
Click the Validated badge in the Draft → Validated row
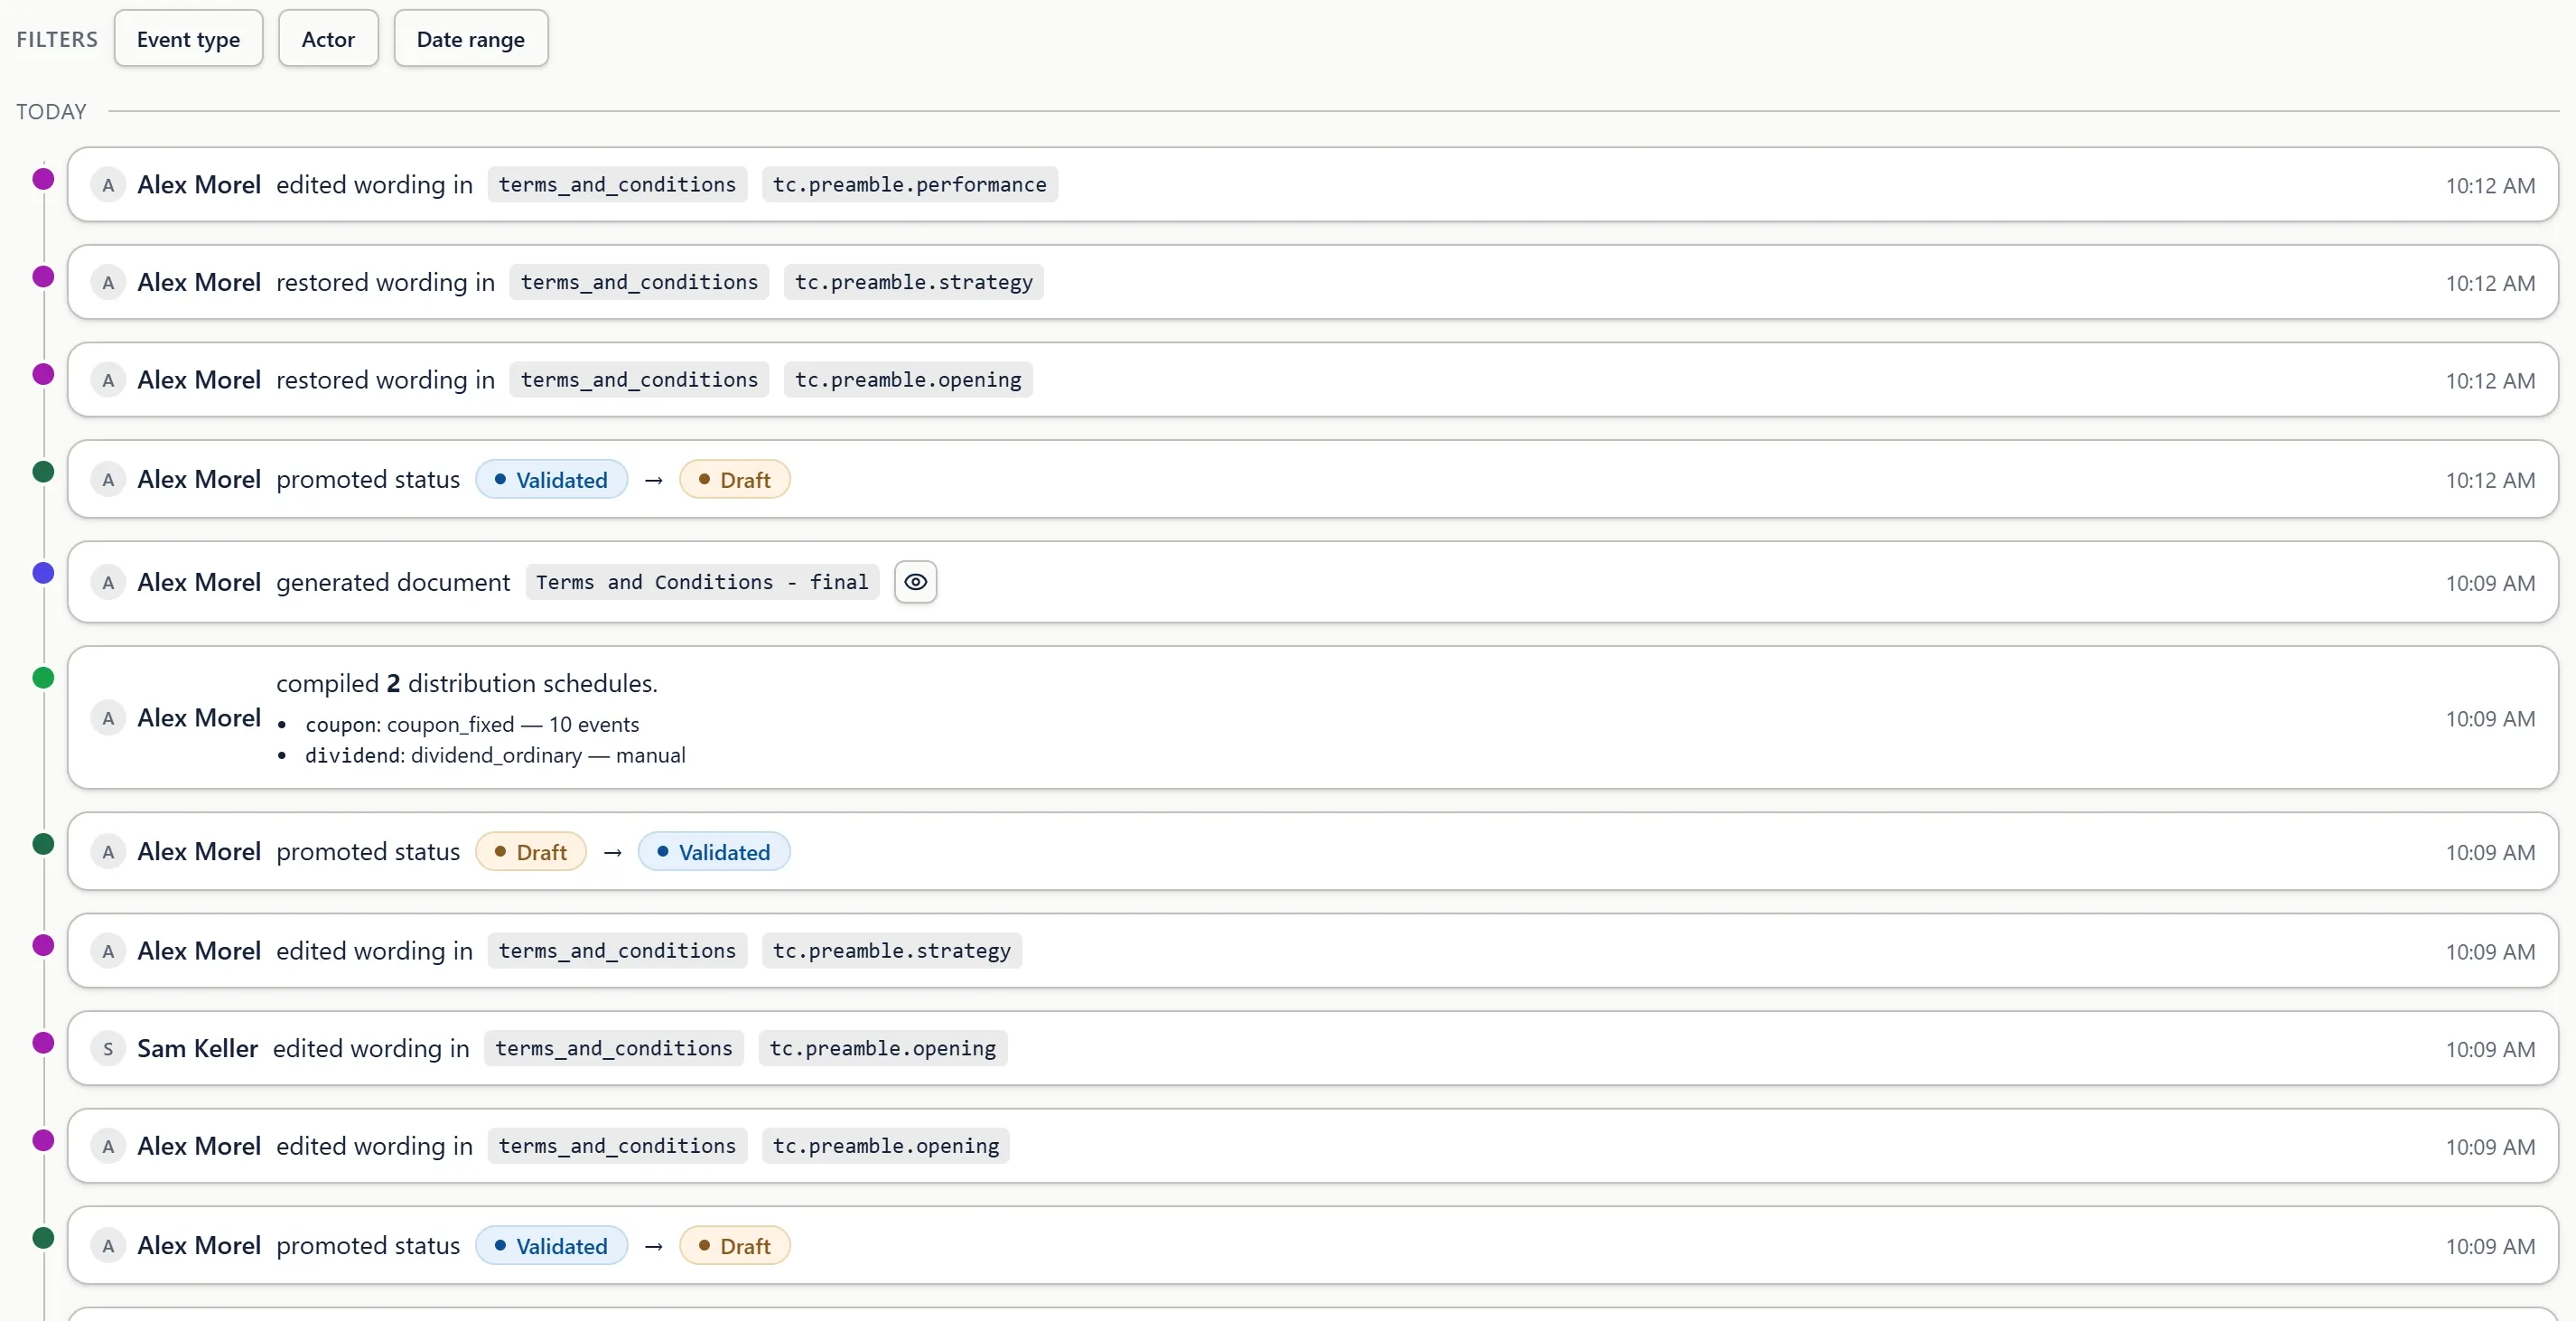point(714,852)
